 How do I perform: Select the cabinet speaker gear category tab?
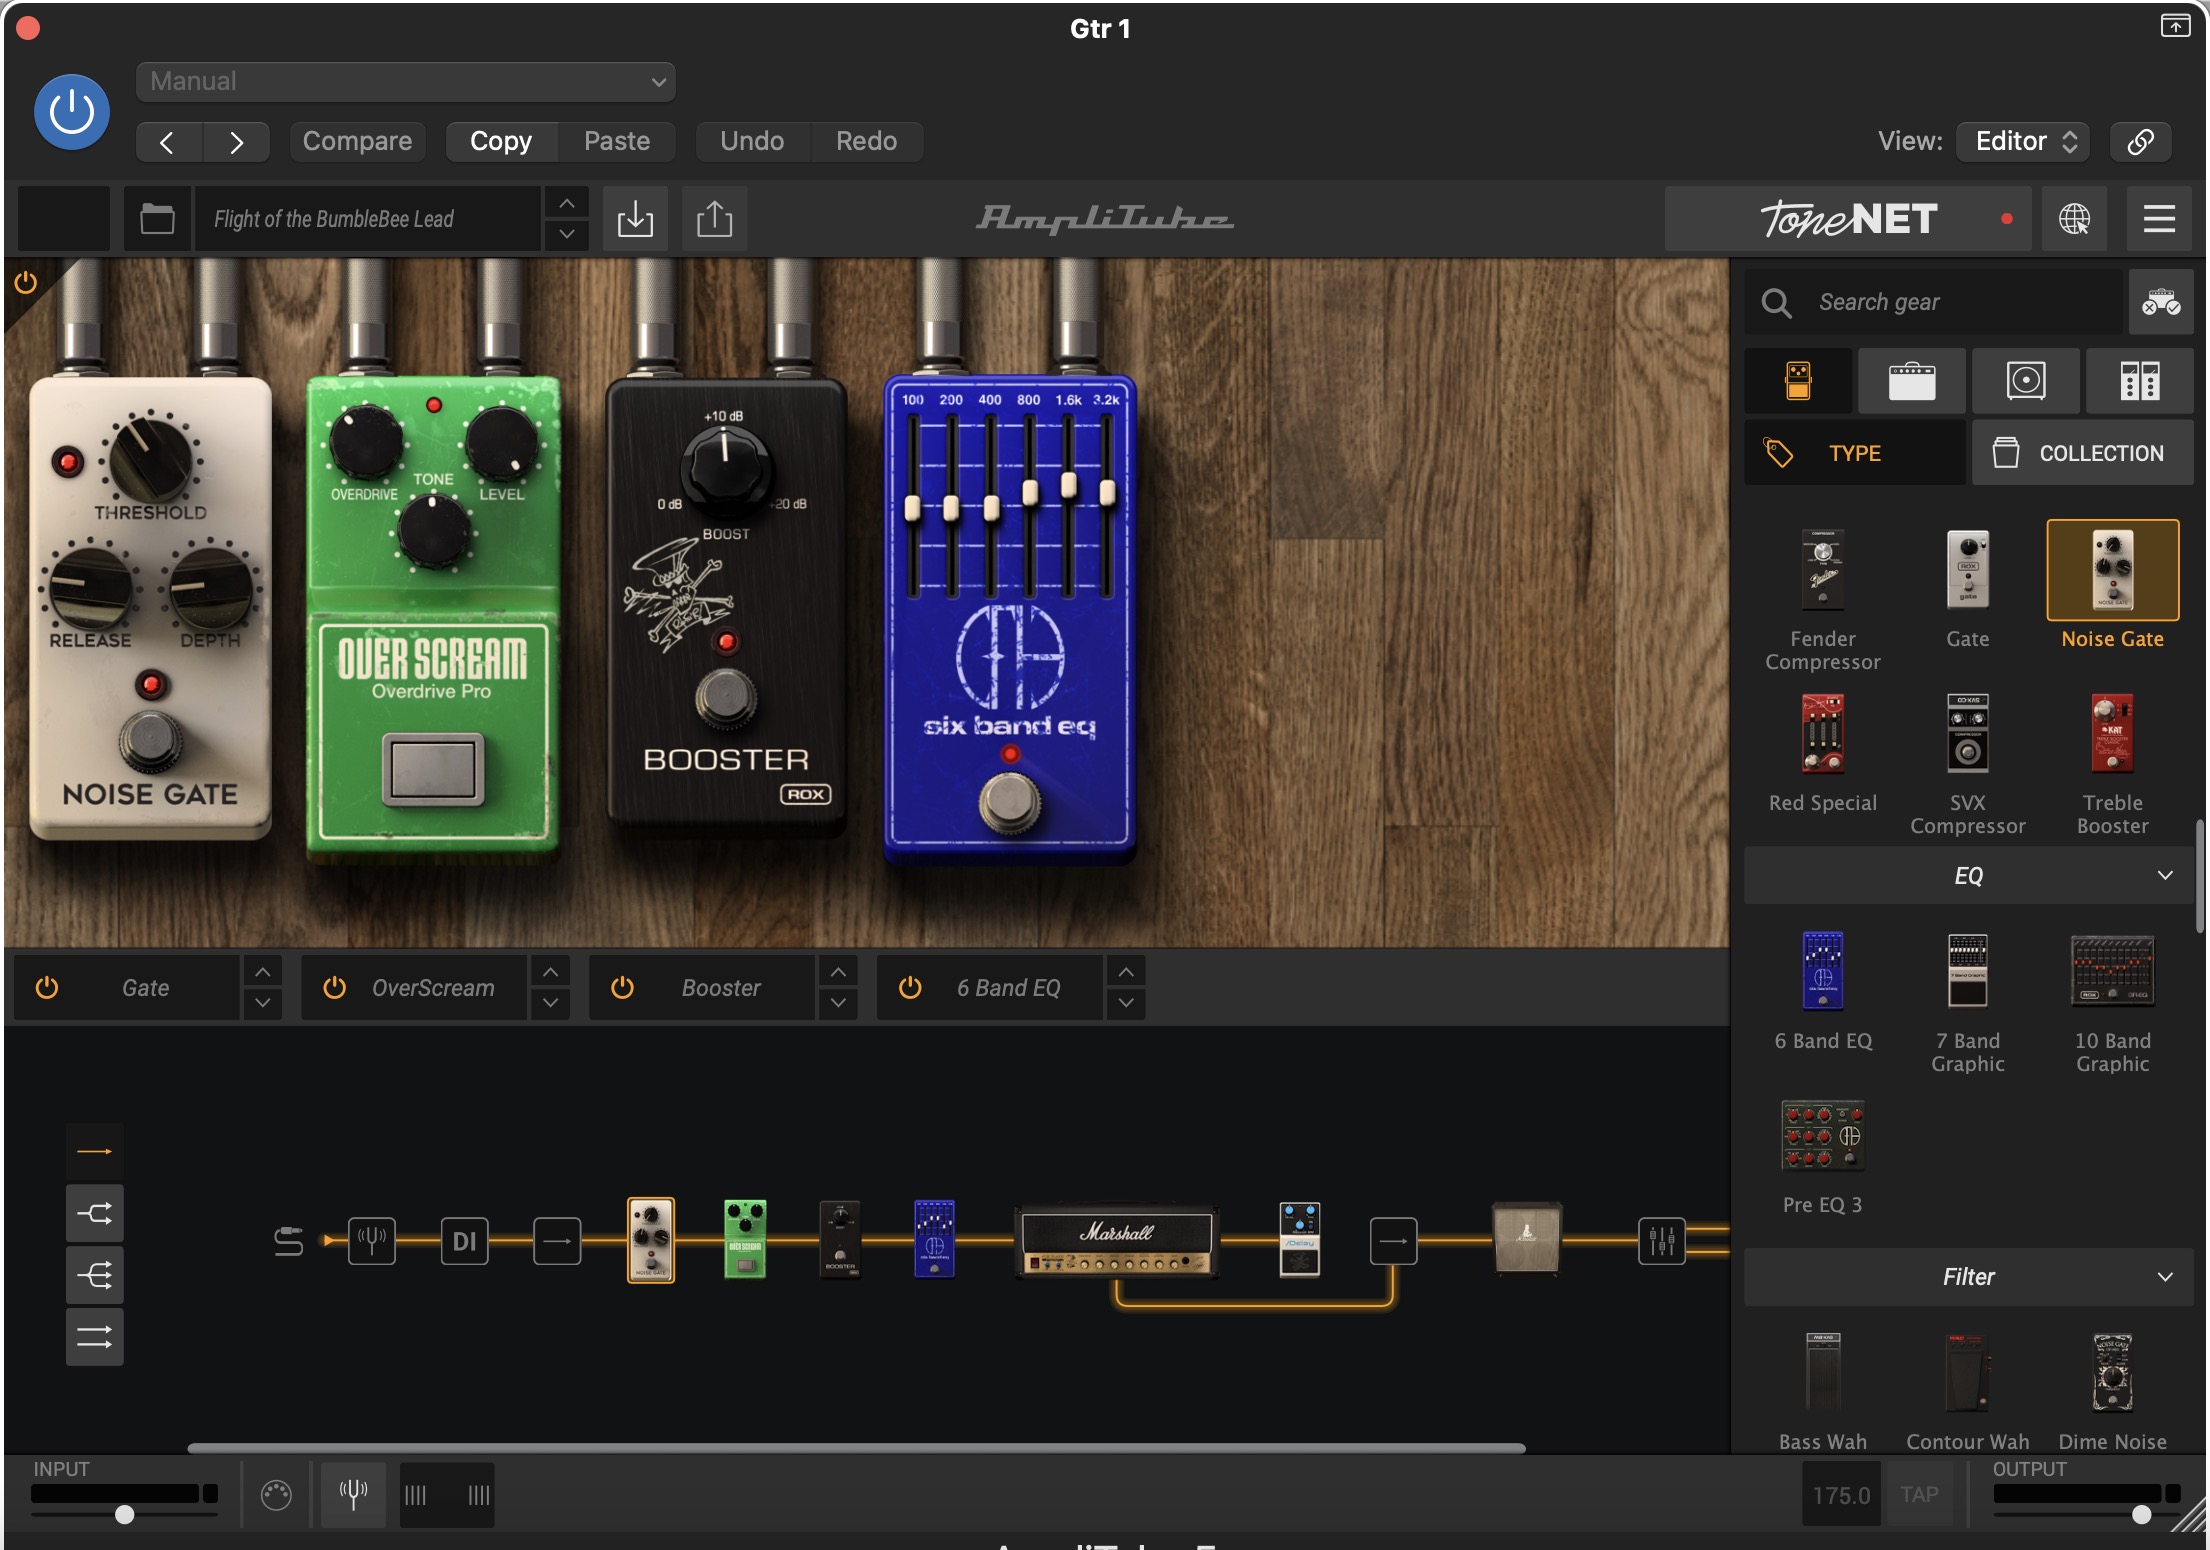pyautogui.click(x=2026, y=381)
